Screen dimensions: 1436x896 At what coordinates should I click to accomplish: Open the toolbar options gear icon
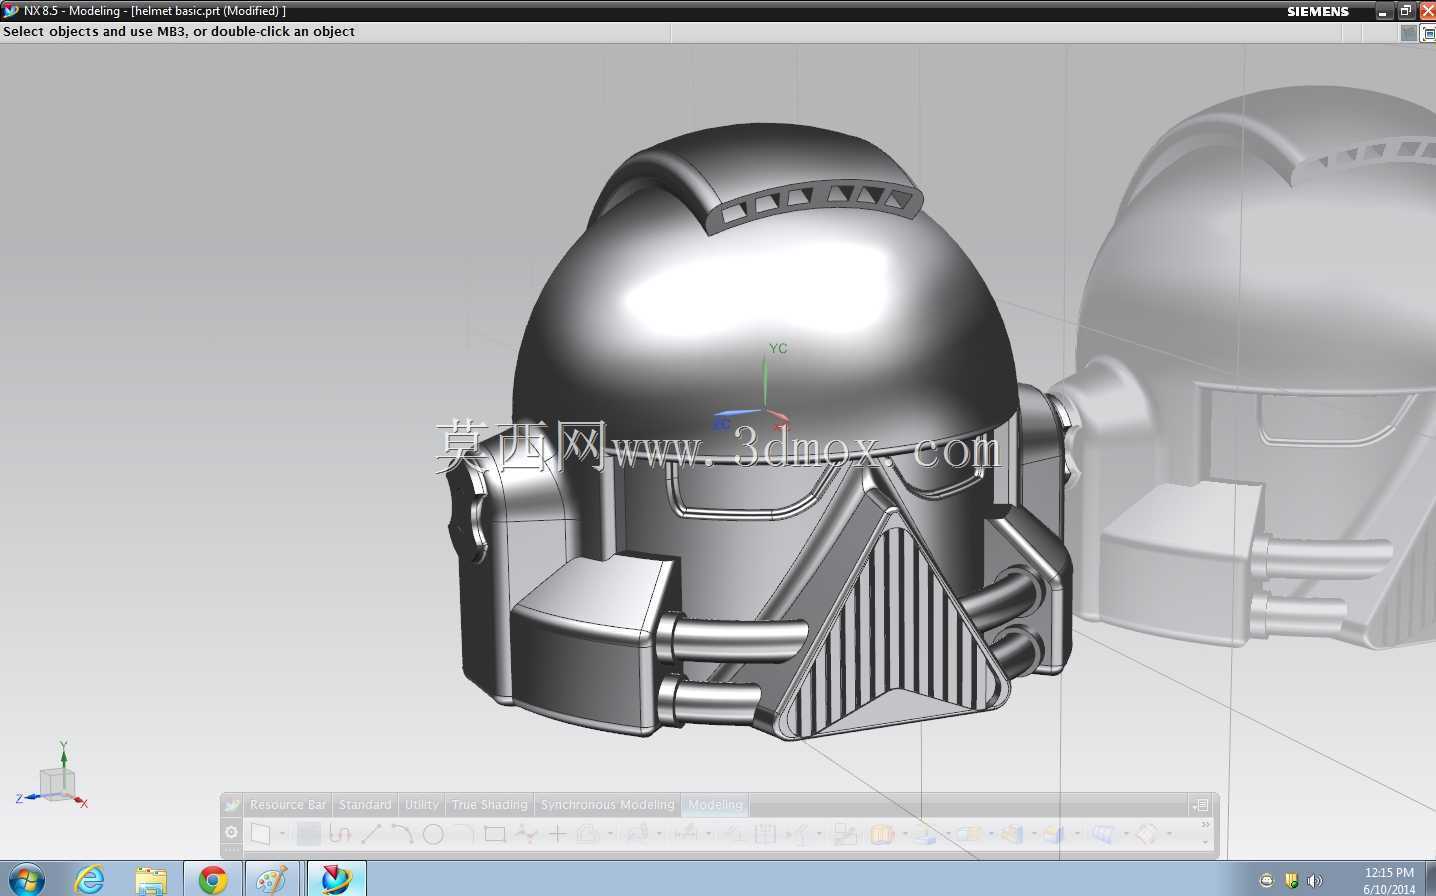pos(231,832)
